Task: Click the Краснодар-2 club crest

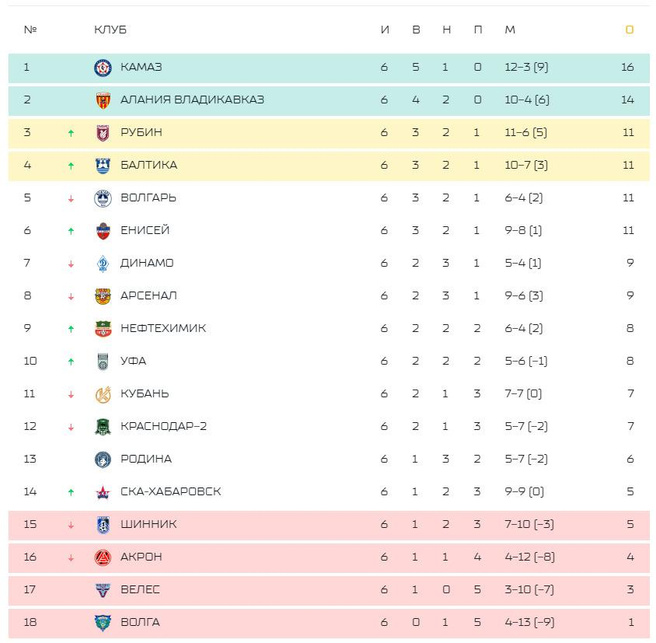Action: (x=102, y=427)
